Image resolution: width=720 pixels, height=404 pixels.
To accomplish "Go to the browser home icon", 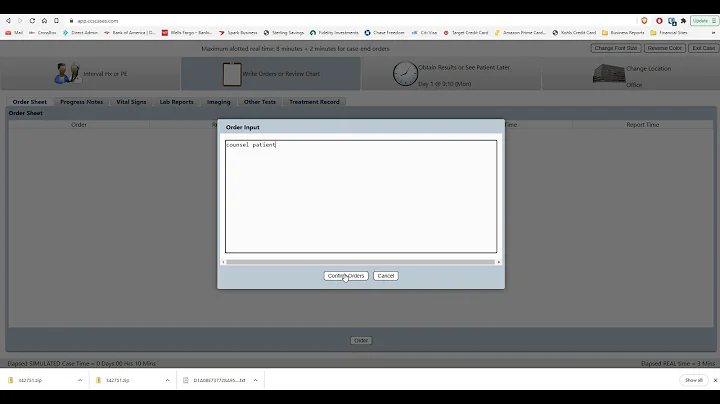I will 44,21.
